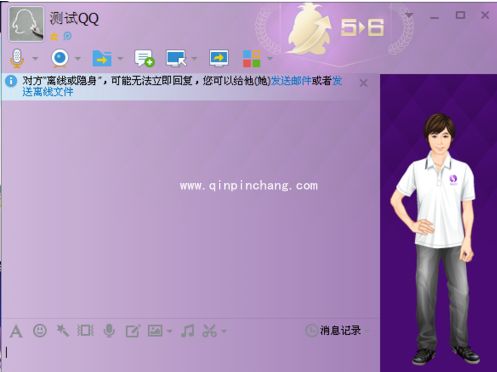The height and width of the screenshot is (372, 497).
Task: Expand the screenshot options dropdown arrow
Action: tap(224, 331)
